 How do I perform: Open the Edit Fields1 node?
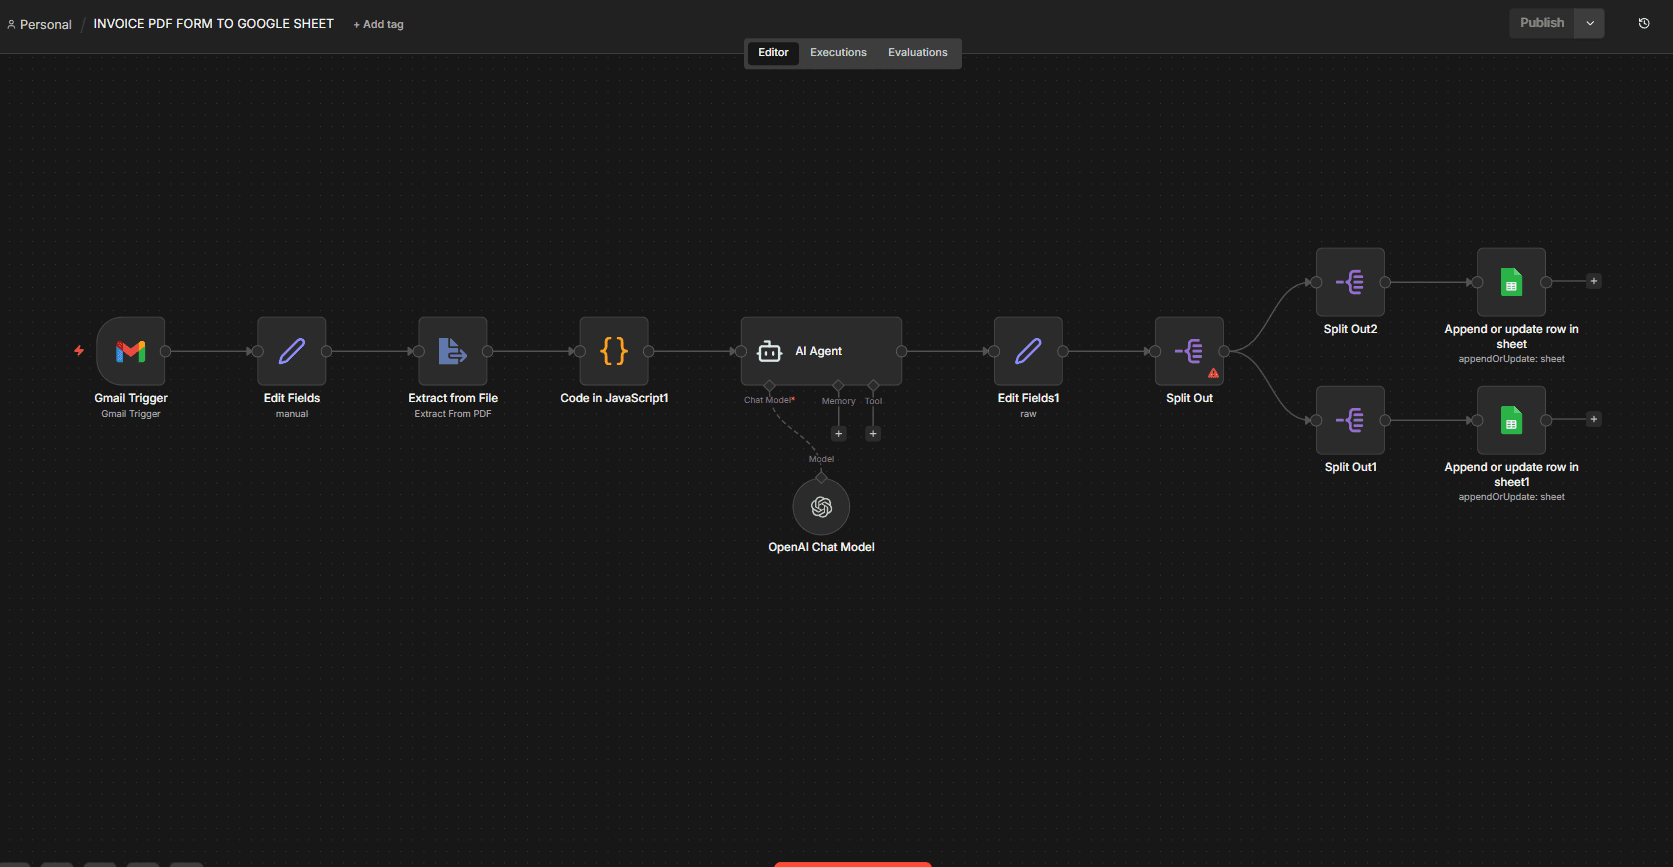1028,351
